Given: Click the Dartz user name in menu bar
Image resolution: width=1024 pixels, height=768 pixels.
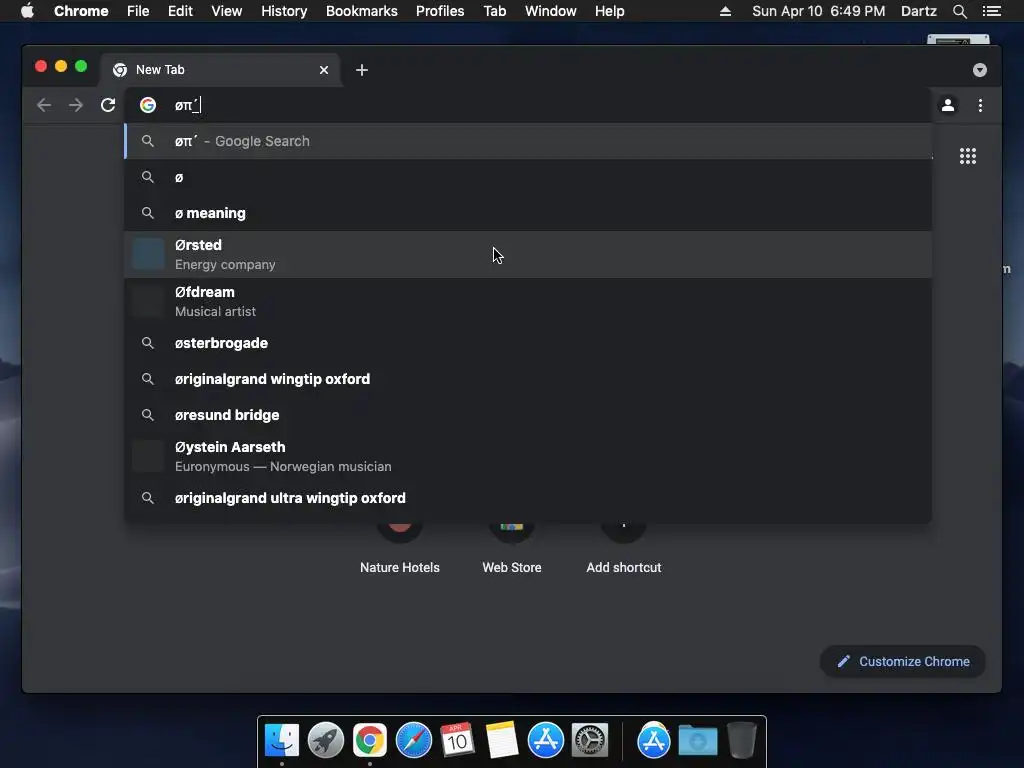Looking at the screenshot, I should pyautogui.click(x=919, y=11).
